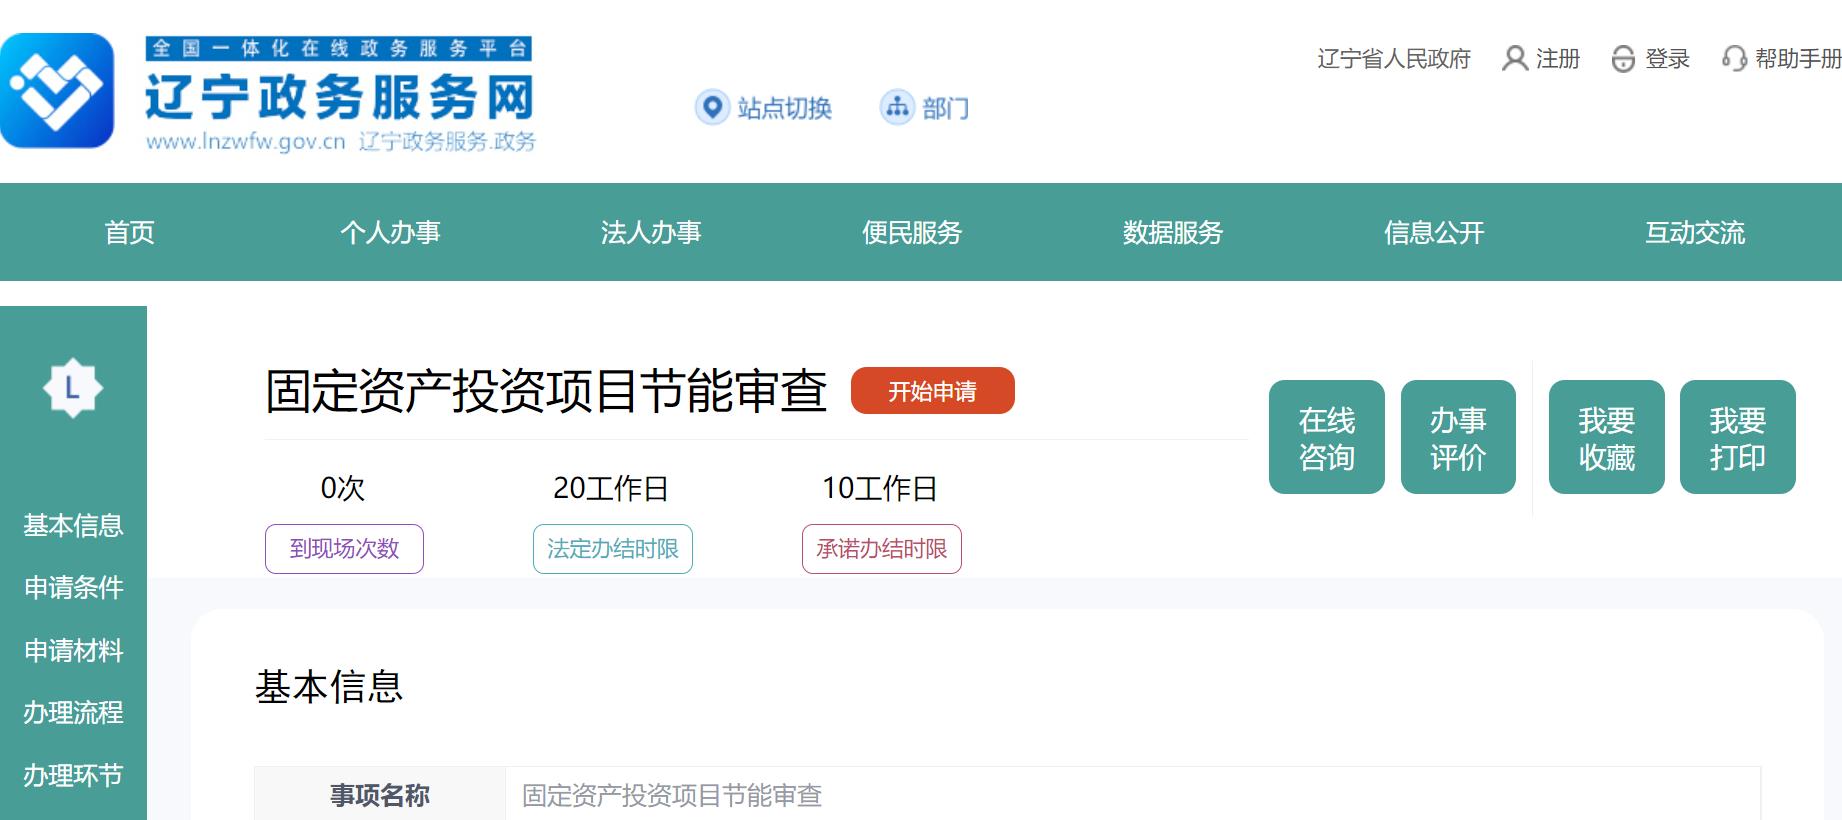This screenshot has height=820, width=1842.
Task: Print the page using 我要打印
Action: (1737, 438)
